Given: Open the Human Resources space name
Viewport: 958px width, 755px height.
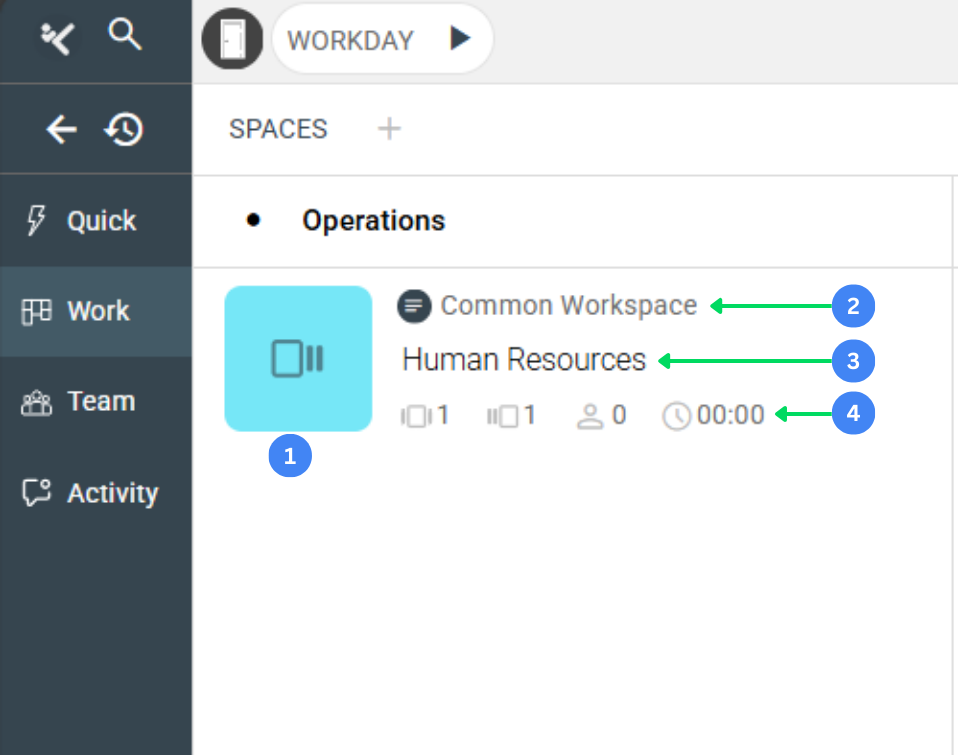Looking at the screenshot, I should tap(524, 360).
